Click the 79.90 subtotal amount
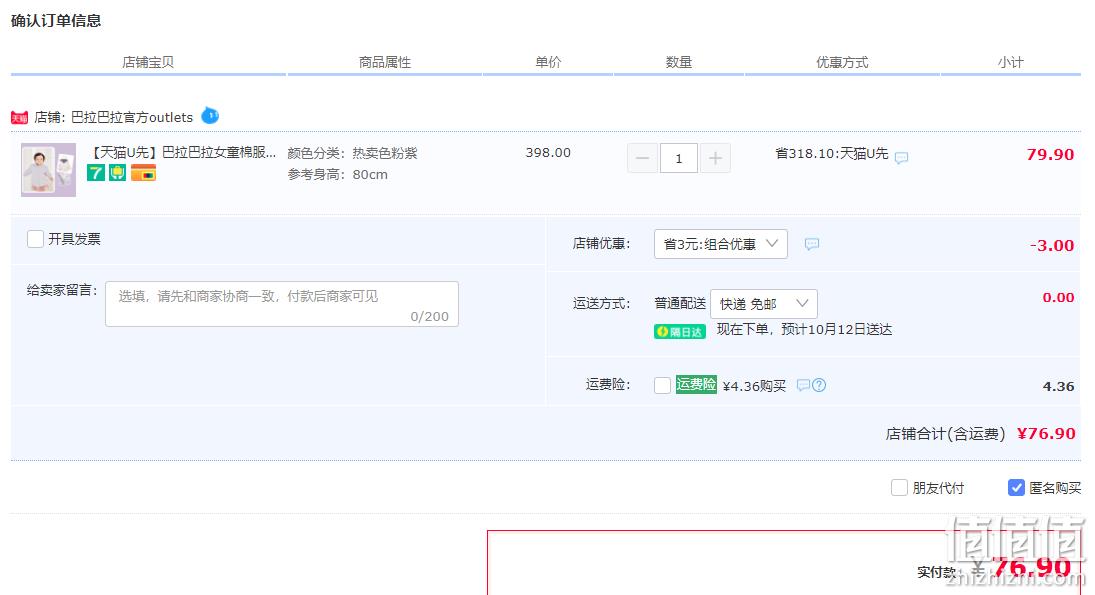The height and width of the screenshot is (595, 1095). [1050, 154]
